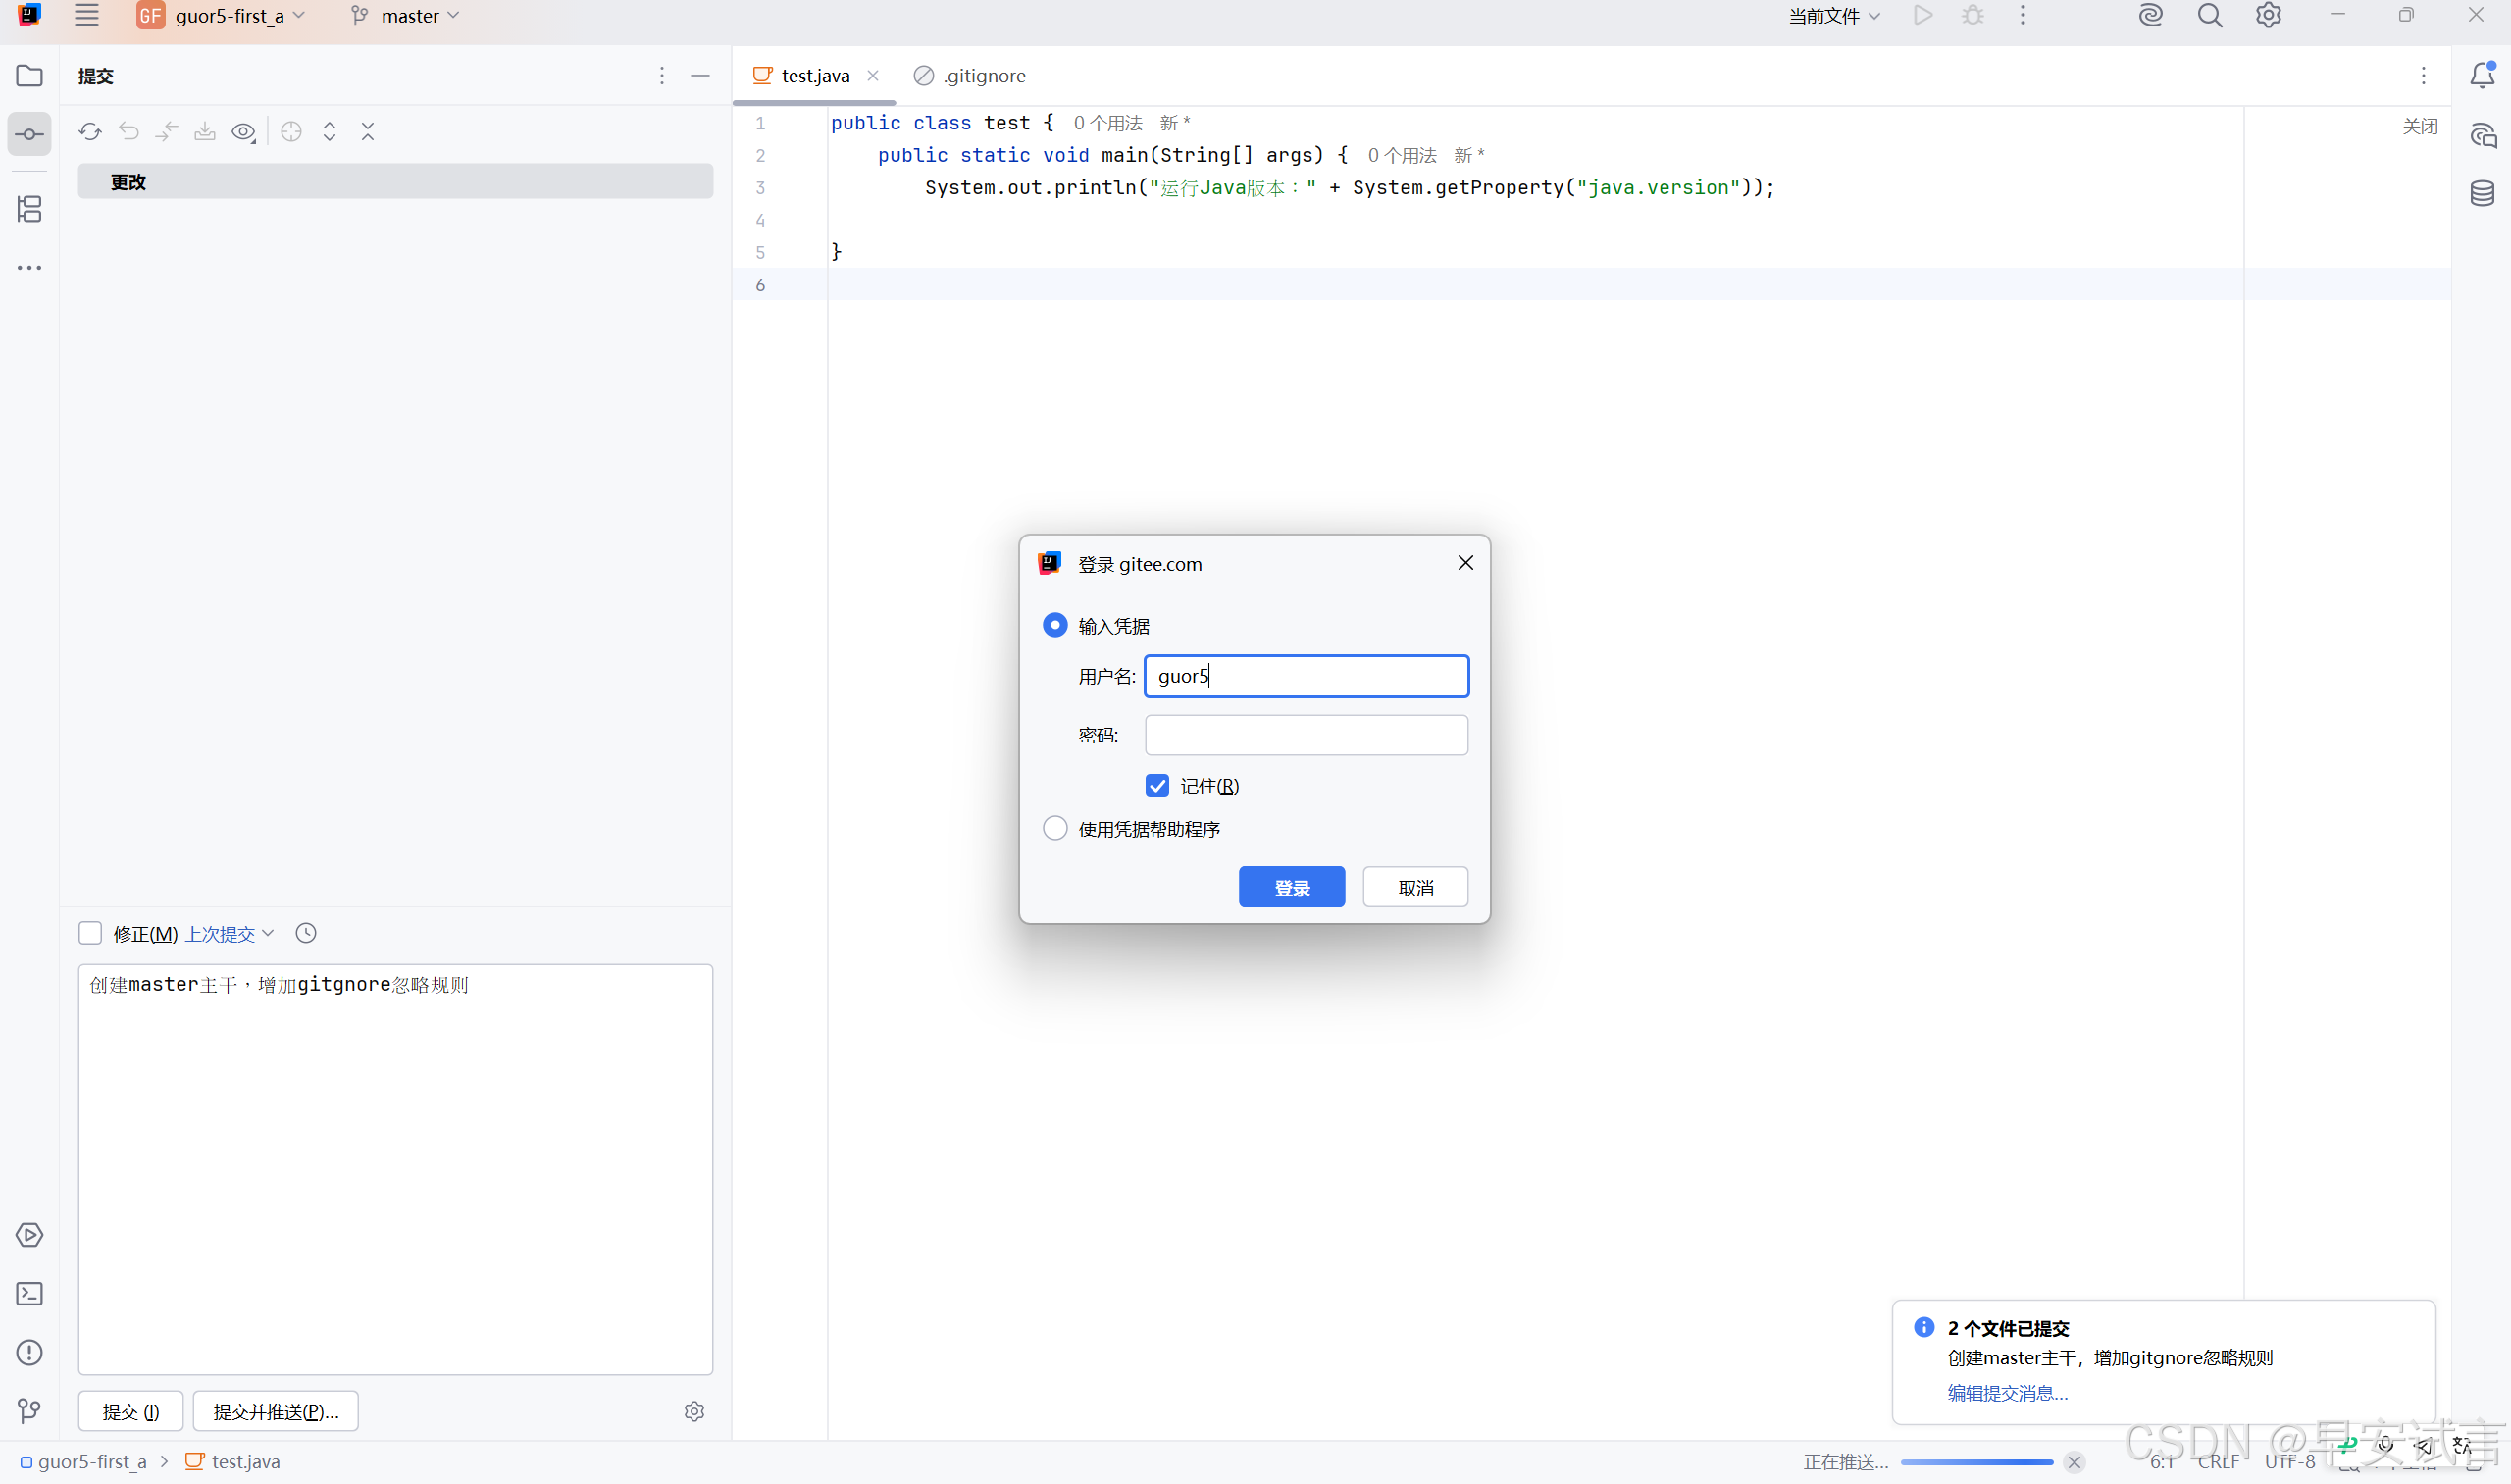
Task: Click test.java breadcrumb in status bar
Action: (x=233, y=1461)
